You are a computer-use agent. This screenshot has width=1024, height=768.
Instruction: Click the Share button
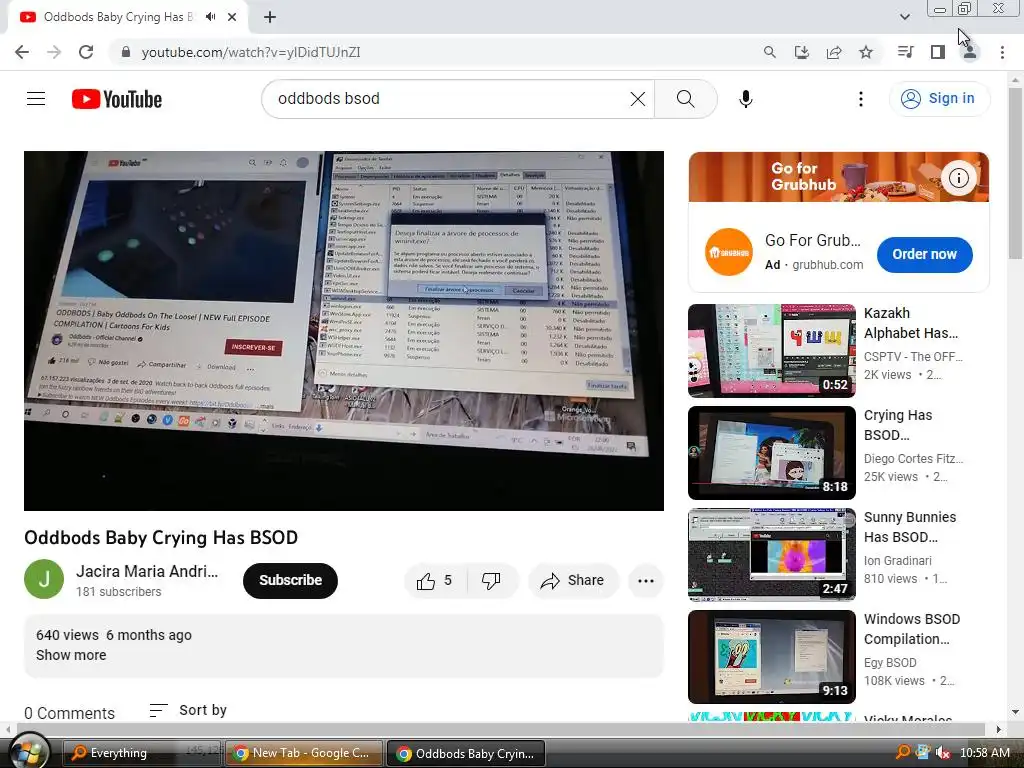(573, 580)
